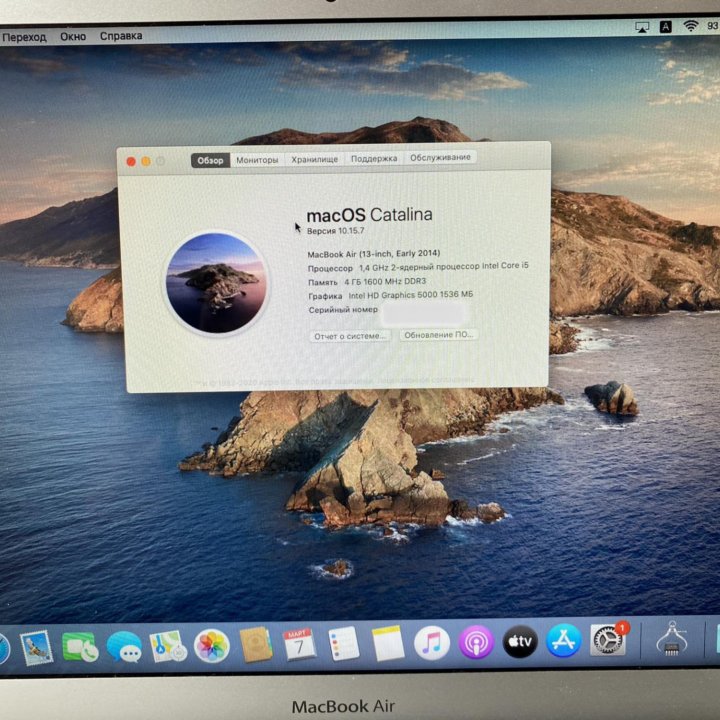Select the Обзор tab

pos(210,161)
